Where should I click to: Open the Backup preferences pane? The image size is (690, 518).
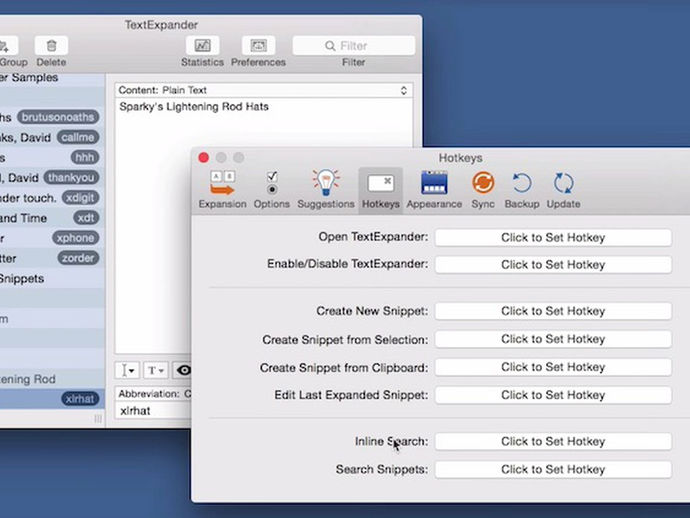click(x=522, y=189)
